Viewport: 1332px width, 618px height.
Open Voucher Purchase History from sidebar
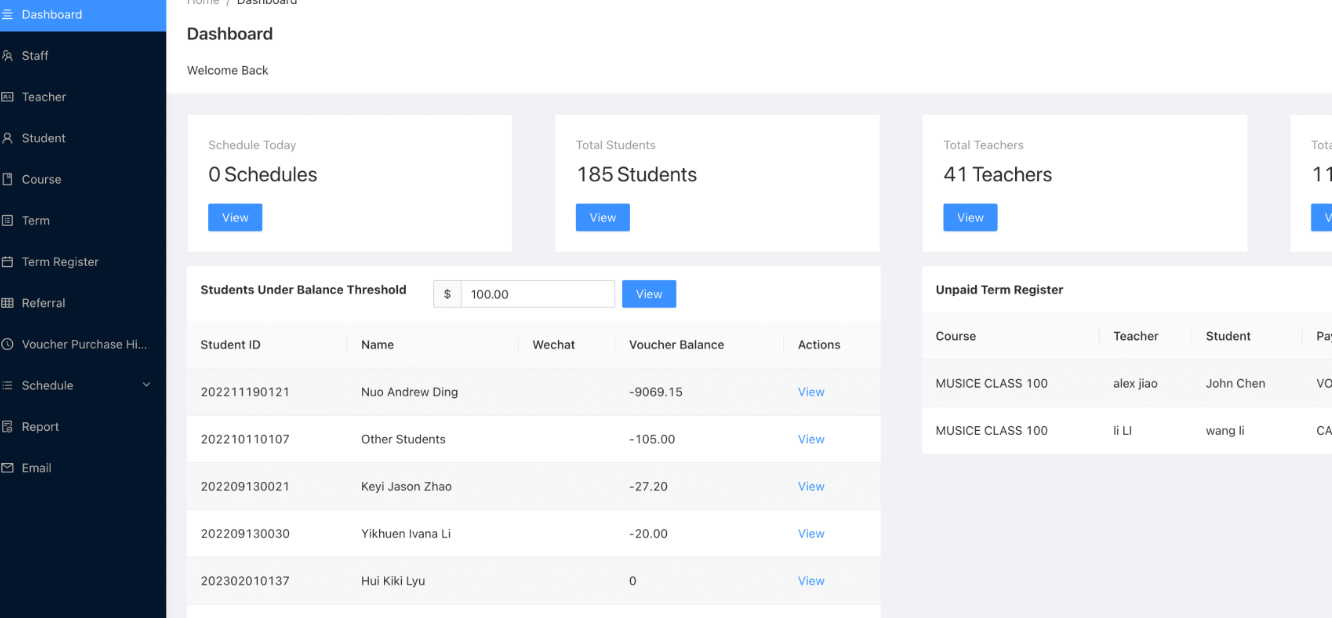pyautogui.click(x=8, y=344)
